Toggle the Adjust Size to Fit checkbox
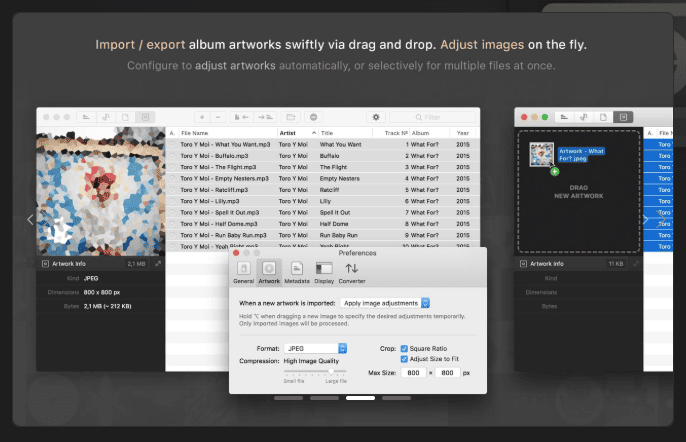Screen dimensions: 686x442 point(404,359)
